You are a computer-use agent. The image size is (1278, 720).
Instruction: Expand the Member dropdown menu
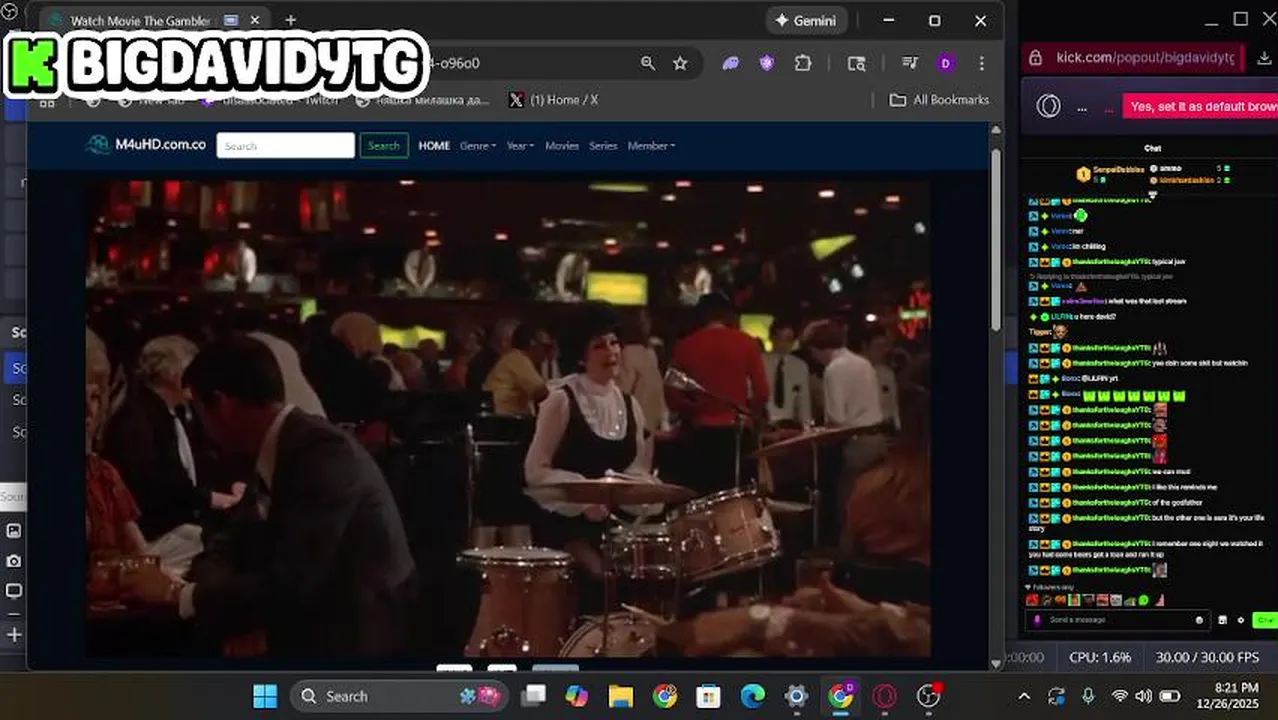click(651, 146)
